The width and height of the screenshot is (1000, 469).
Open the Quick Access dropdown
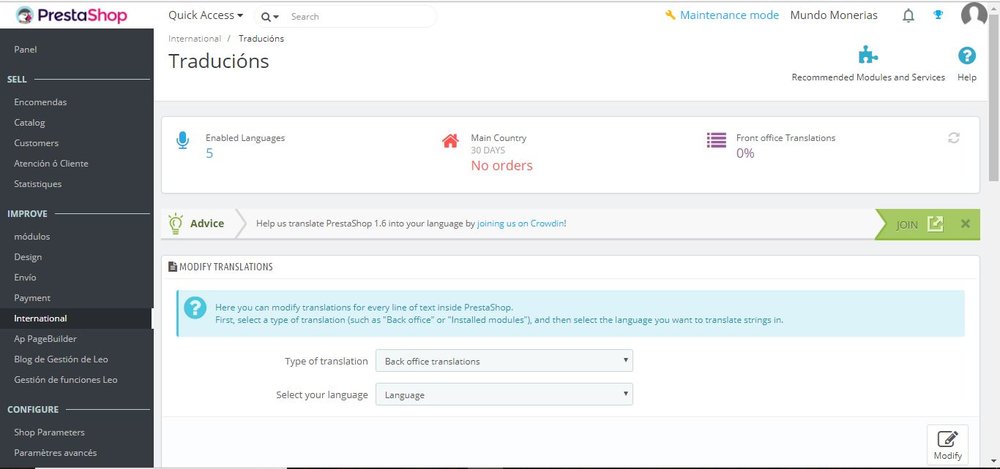pyautogui.click(x=205, y=15)
